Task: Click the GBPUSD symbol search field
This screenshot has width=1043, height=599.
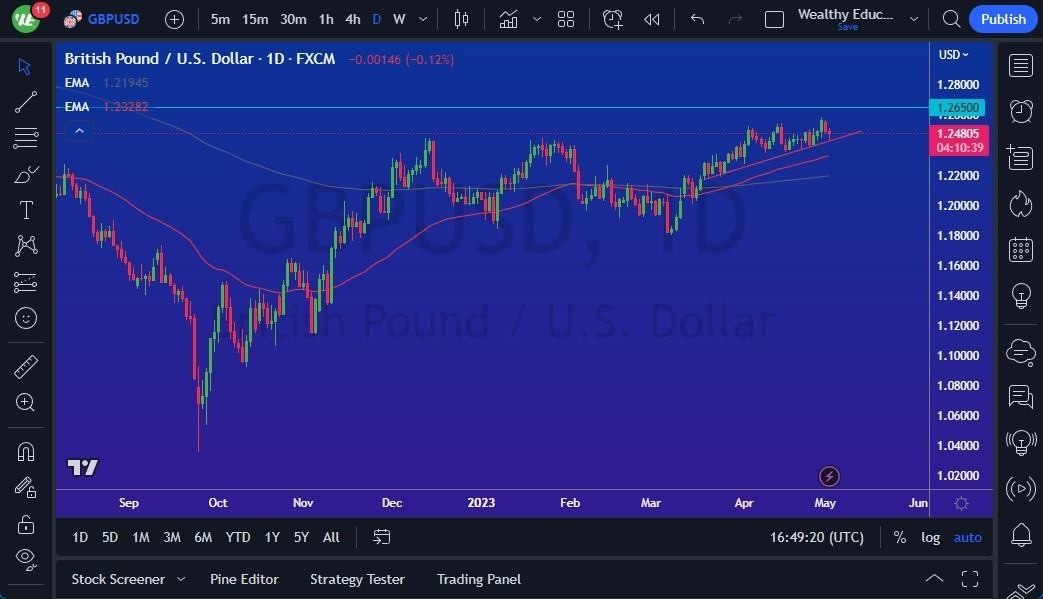Action: point(113,18)
